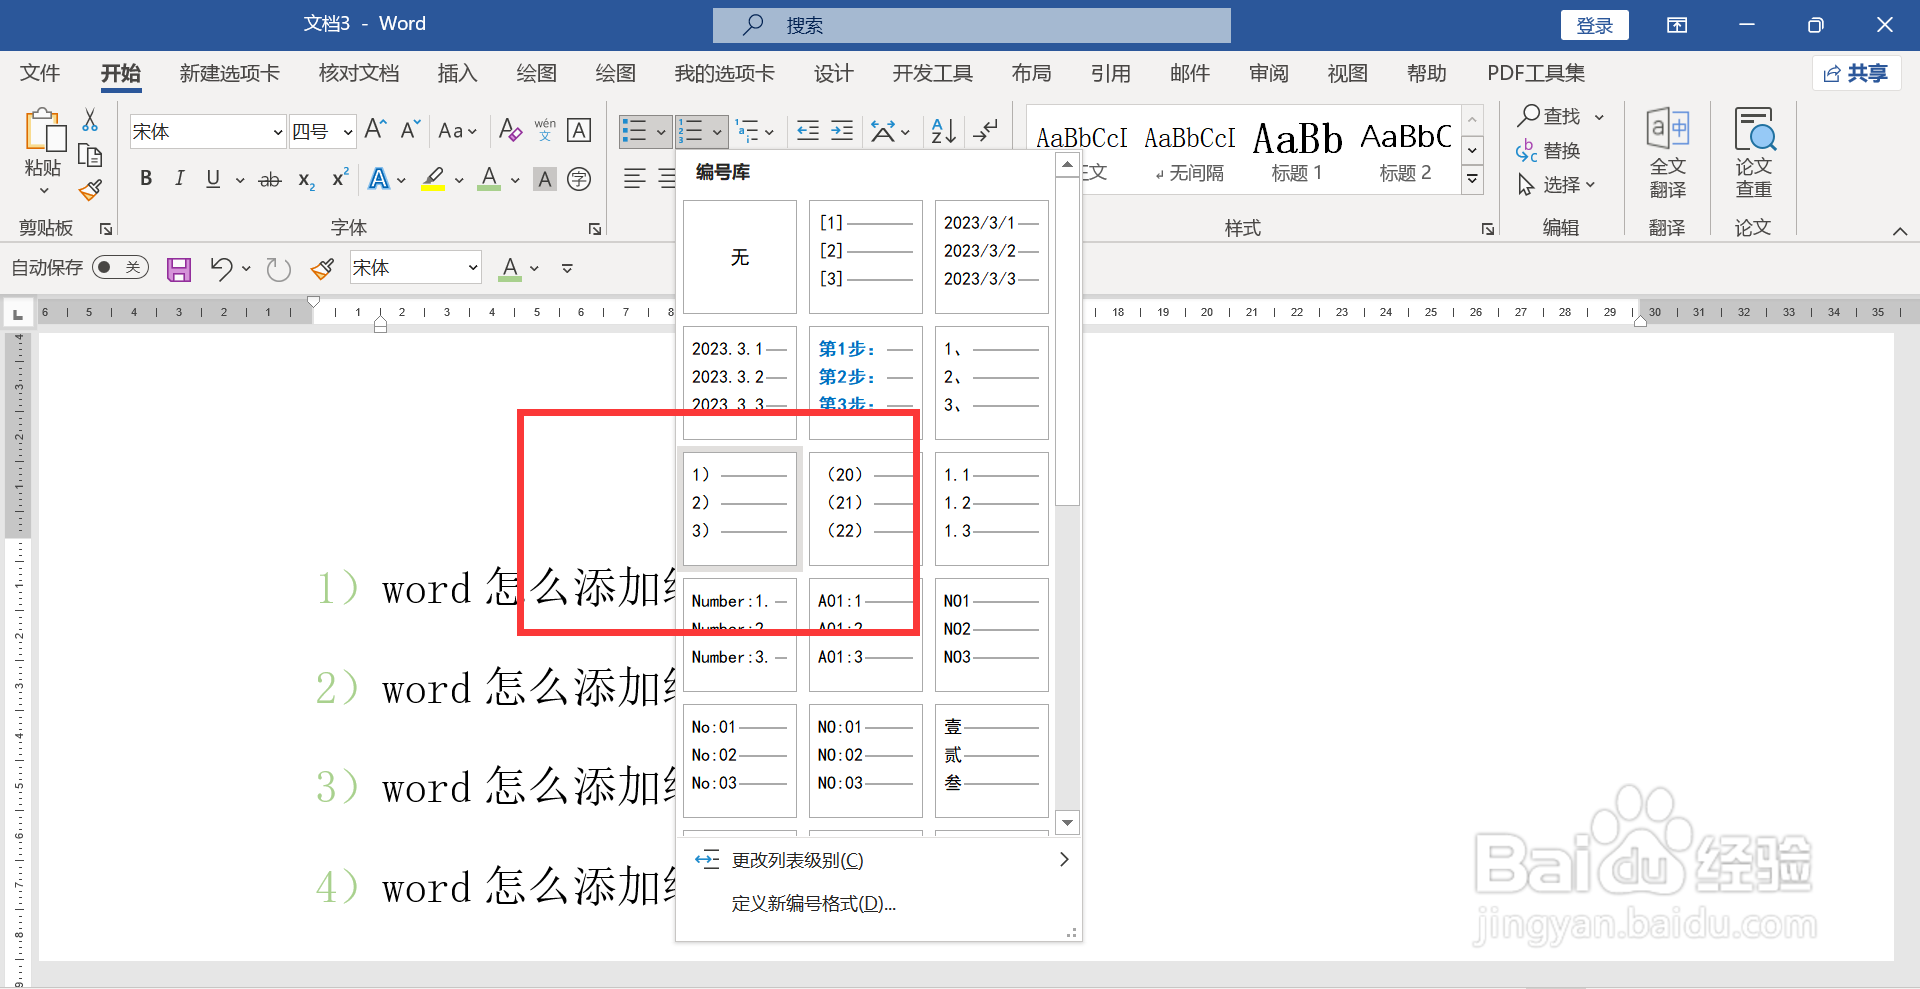Screen dimensions: 1920x989
Task: Toggle bold formatting
Action: coord(146,179)
